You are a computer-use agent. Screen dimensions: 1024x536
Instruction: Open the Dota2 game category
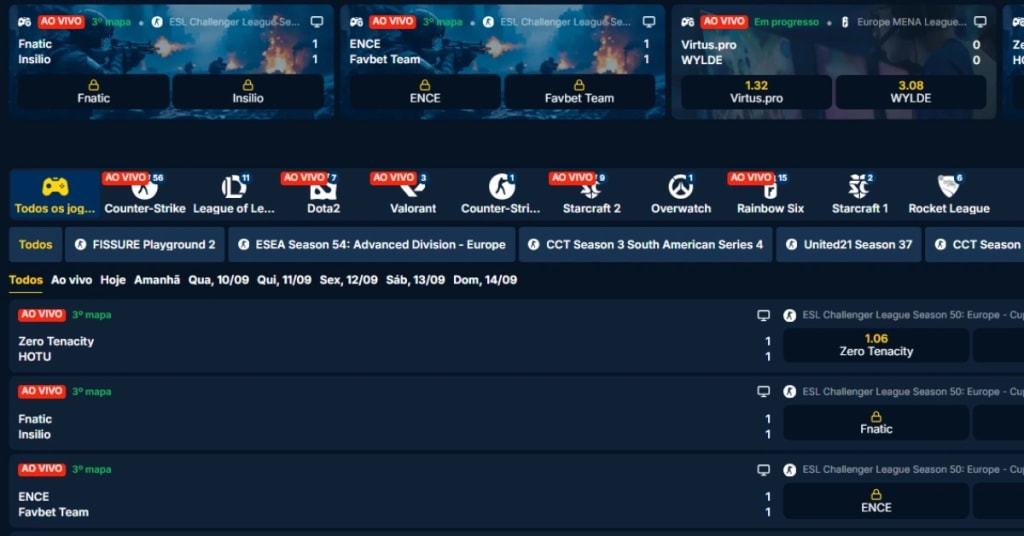[323, 195]
